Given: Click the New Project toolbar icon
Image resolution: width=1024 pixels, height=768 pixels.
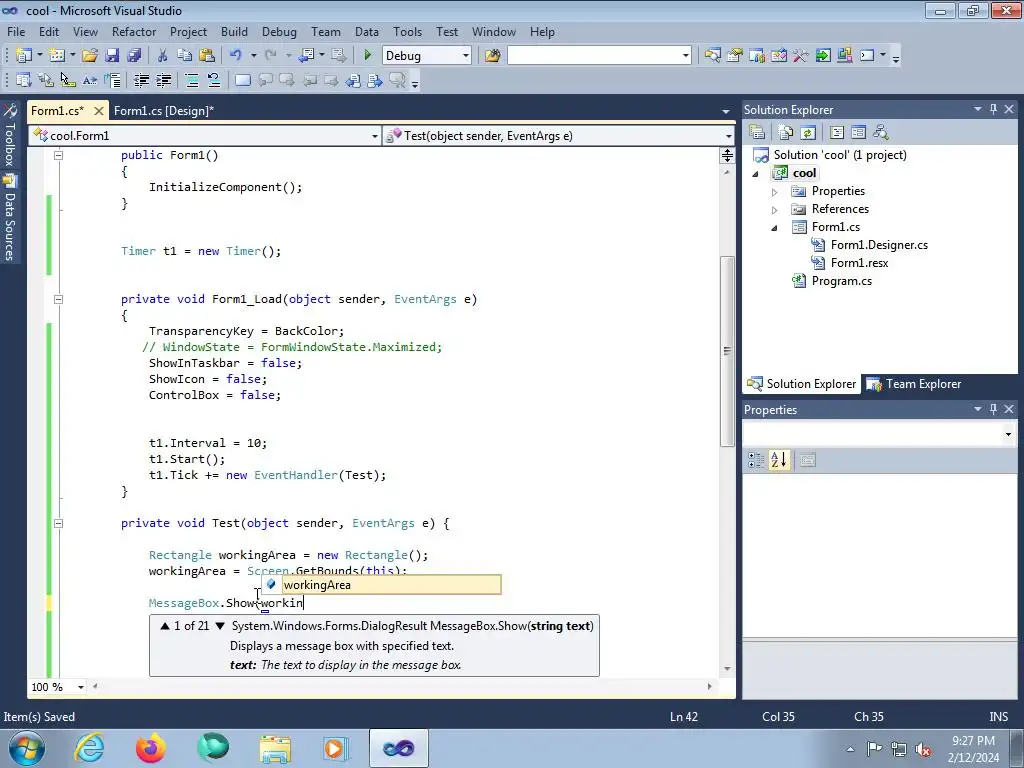Looking at the screenshot, I should click(x=24, y=56).
